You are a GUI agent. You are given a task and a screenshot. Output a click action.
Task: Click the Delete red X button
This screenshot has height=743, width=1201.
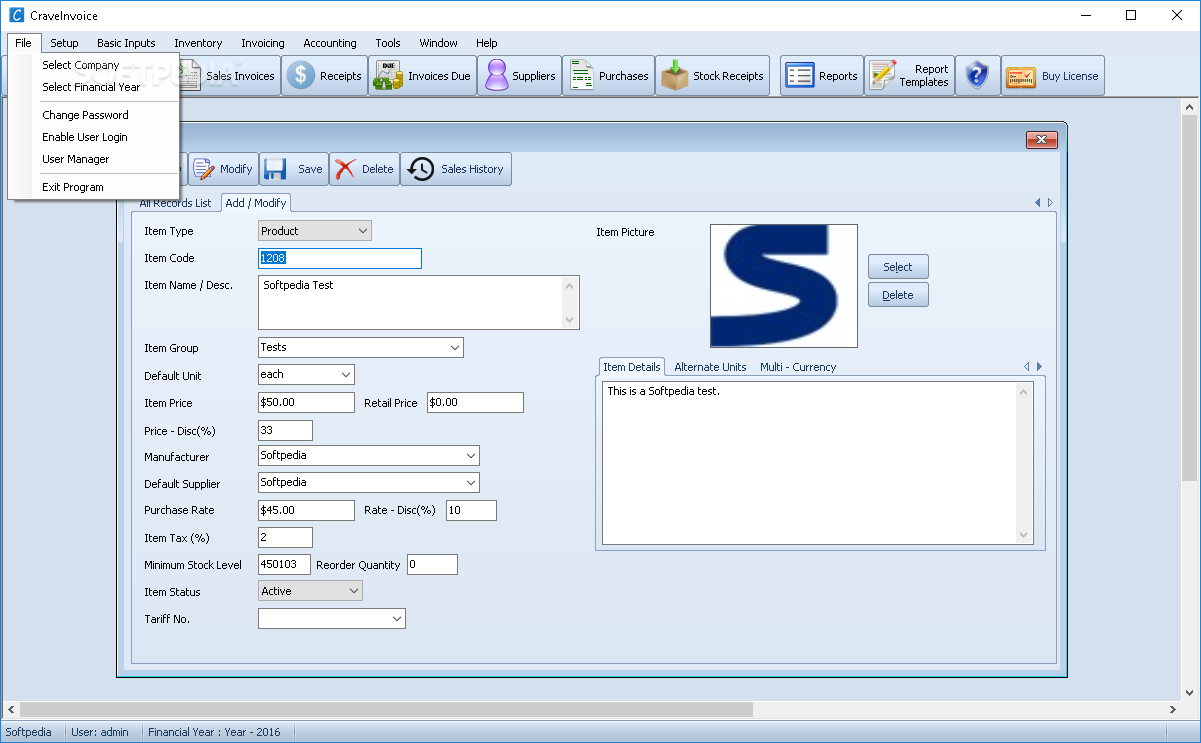click(x=364, y=169)
